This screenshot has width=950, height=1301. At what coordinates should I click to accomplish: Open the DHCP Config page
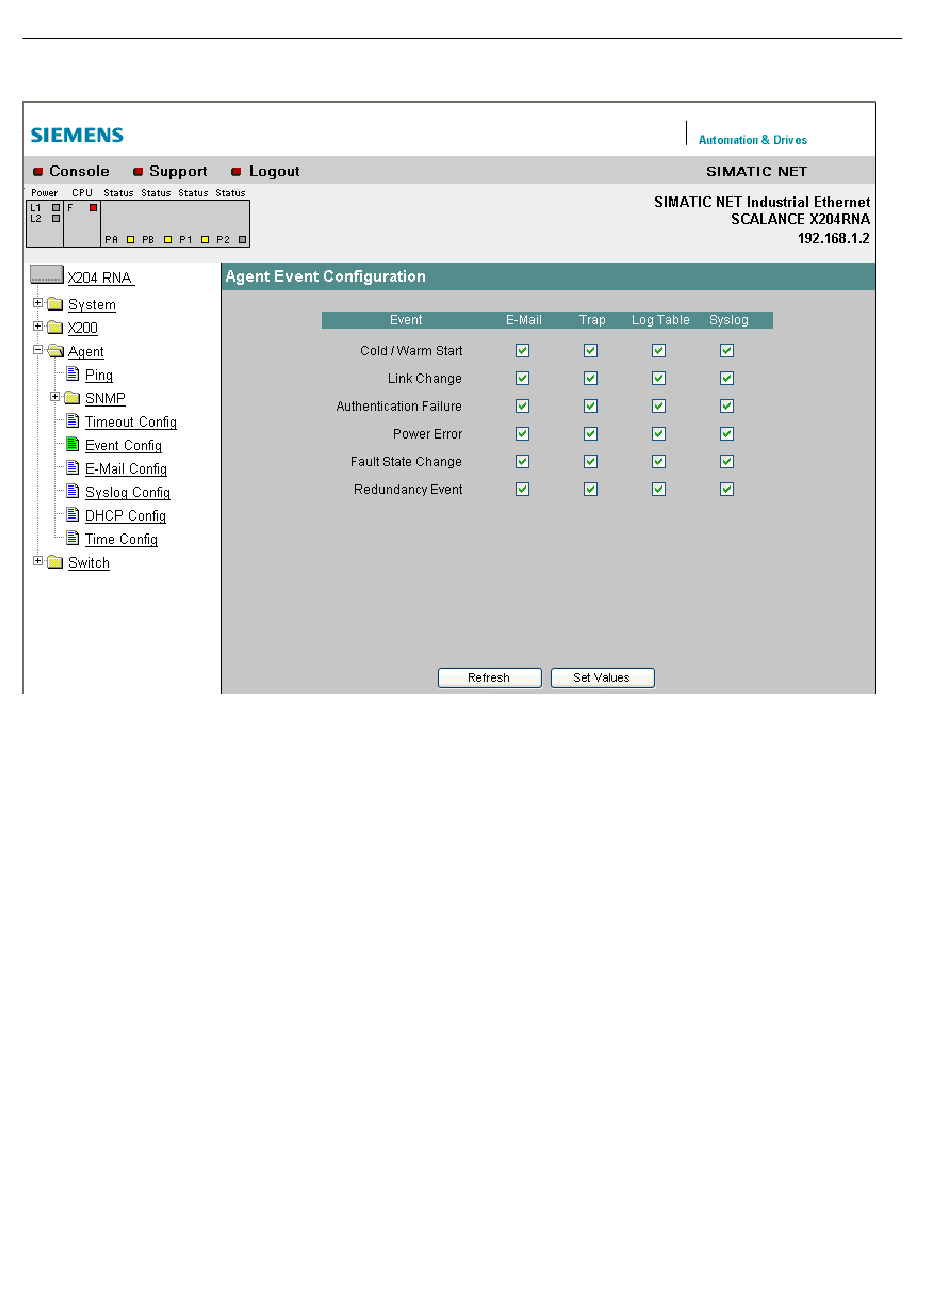click(125, 516)
